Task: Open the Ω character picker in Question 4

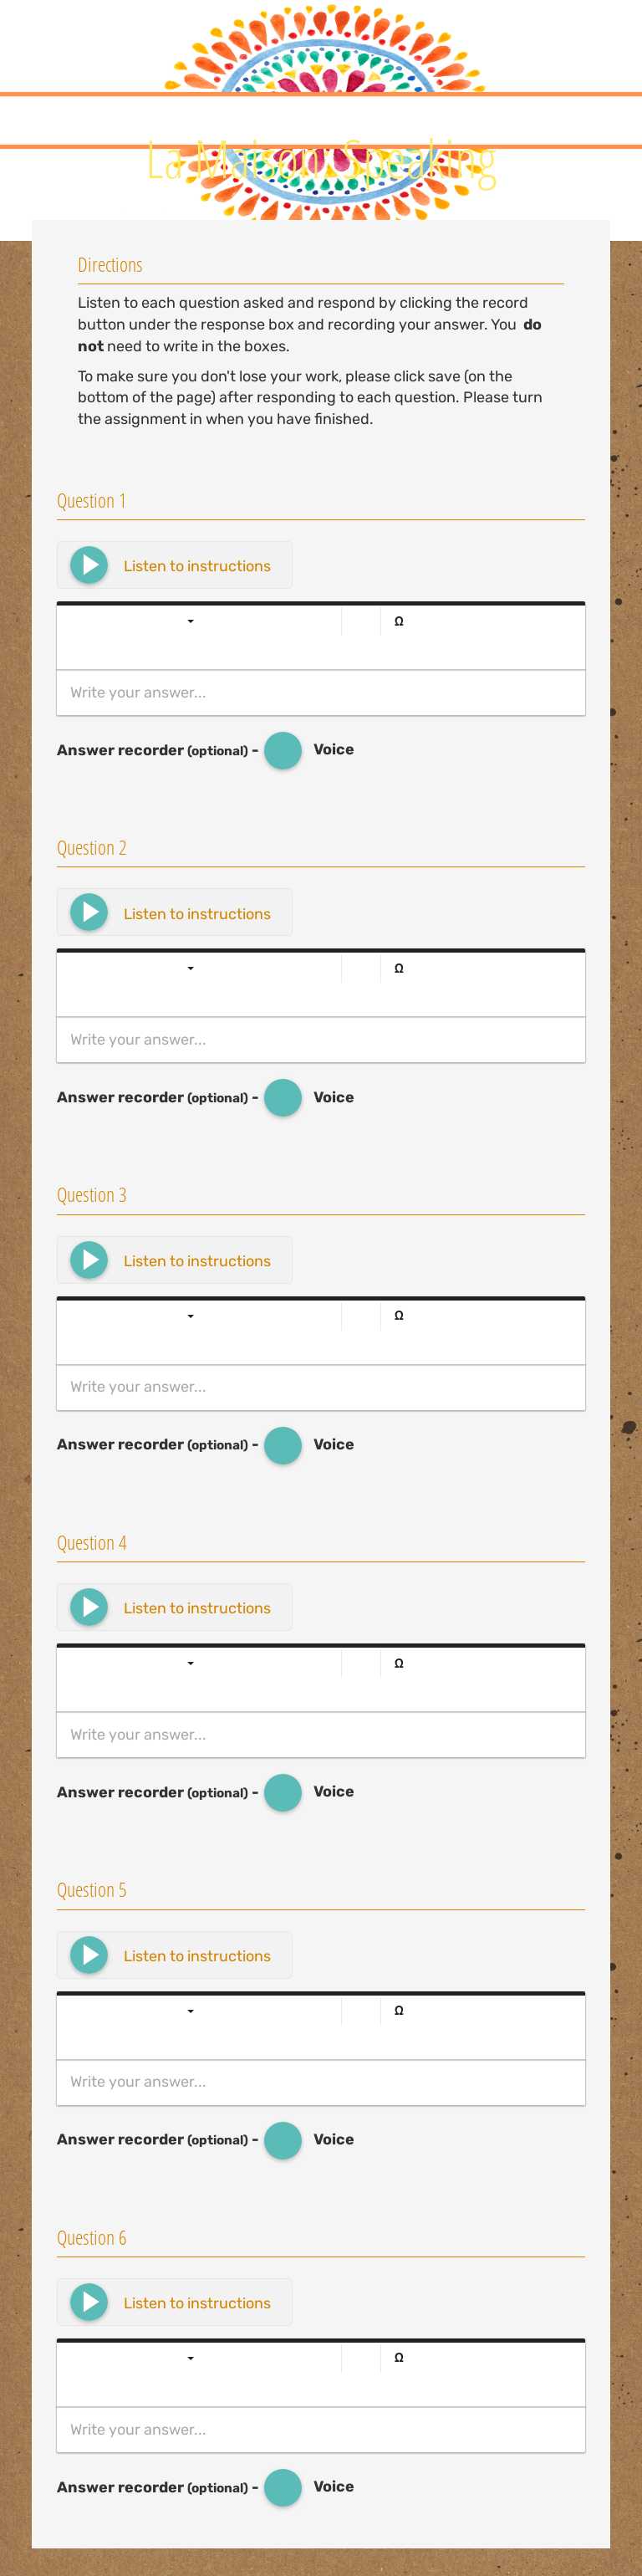Action: pyautogui.click(x=398, y=1662)
